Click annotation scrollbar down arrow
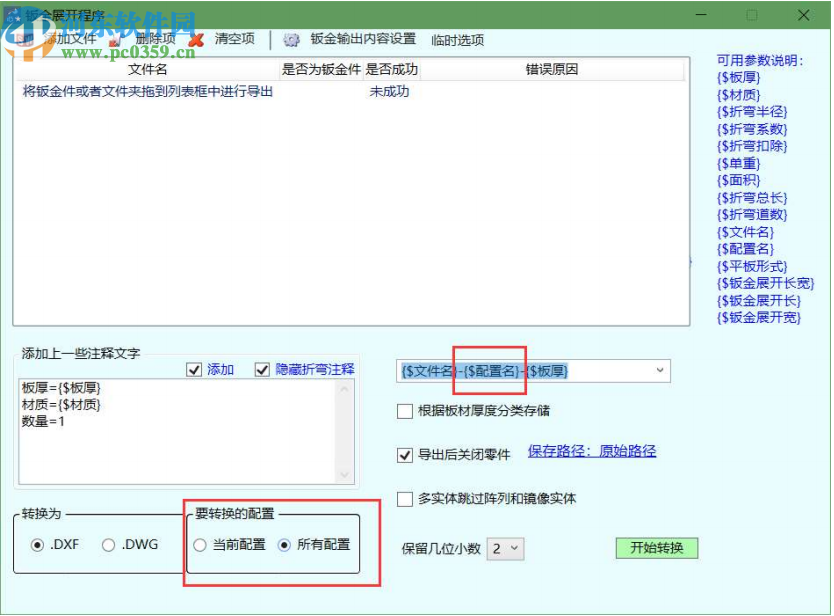 click(x=344, y=475)
